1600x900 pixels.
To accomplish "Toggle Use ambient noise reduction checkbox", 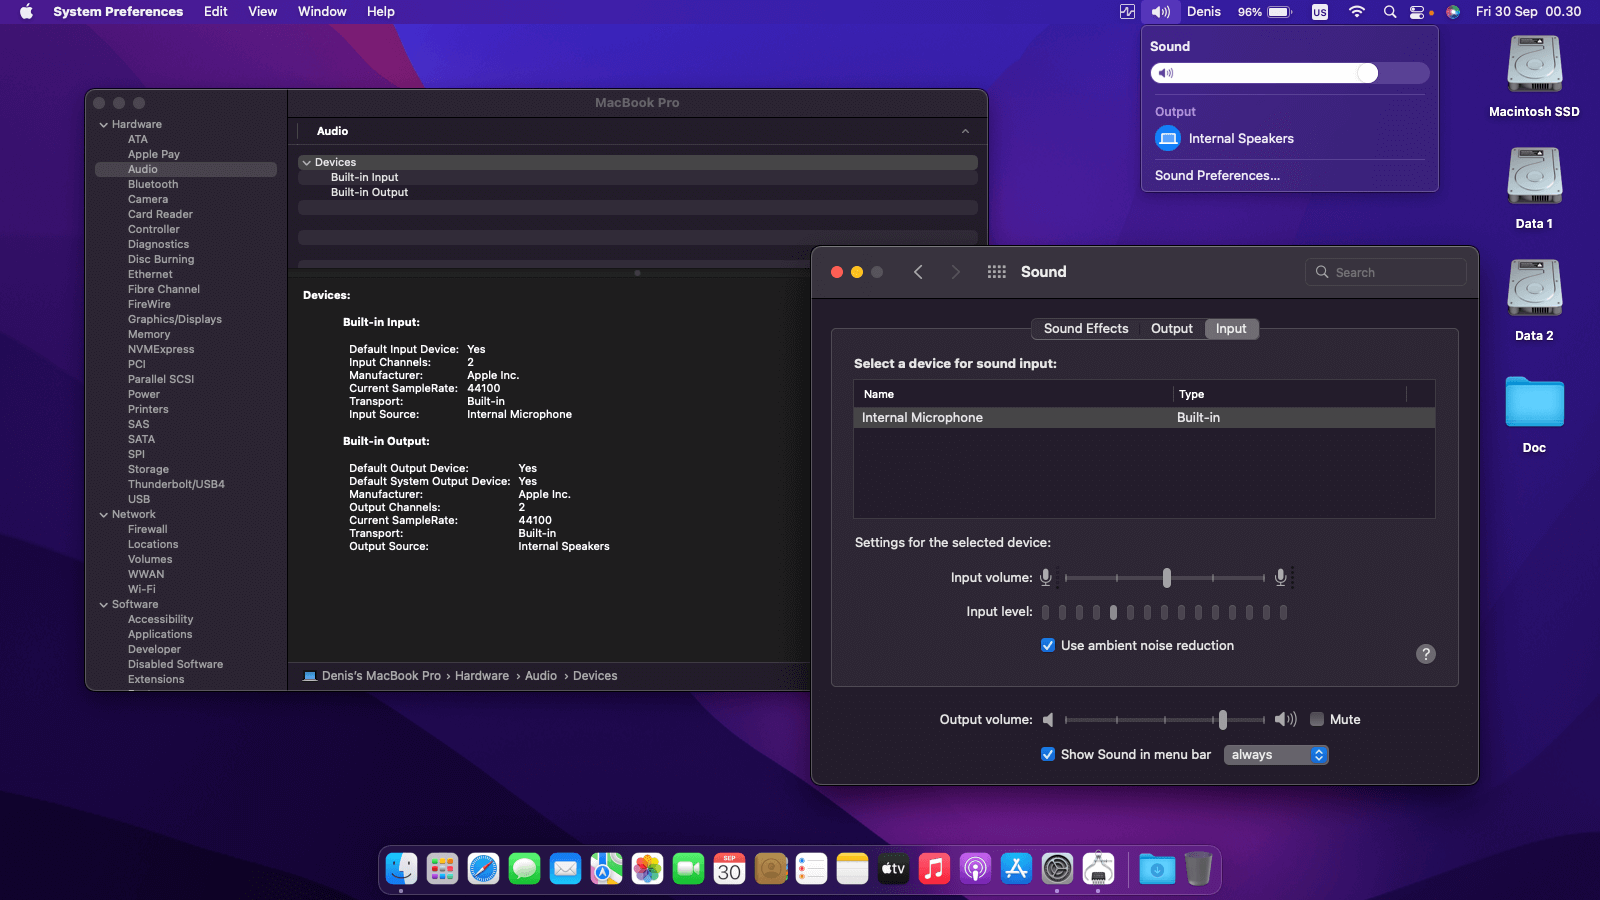I will pos(1048,646).
